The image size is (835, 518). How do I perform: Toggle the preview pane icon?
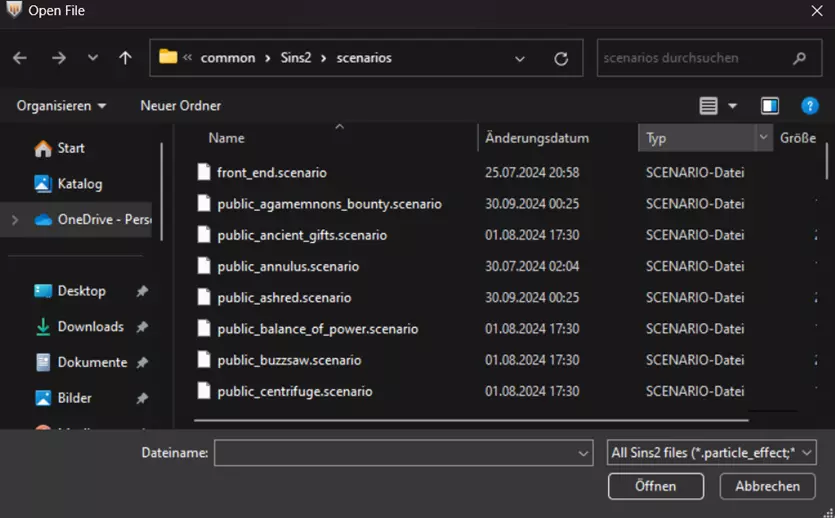pyautogui.click(x=770, y=106)
